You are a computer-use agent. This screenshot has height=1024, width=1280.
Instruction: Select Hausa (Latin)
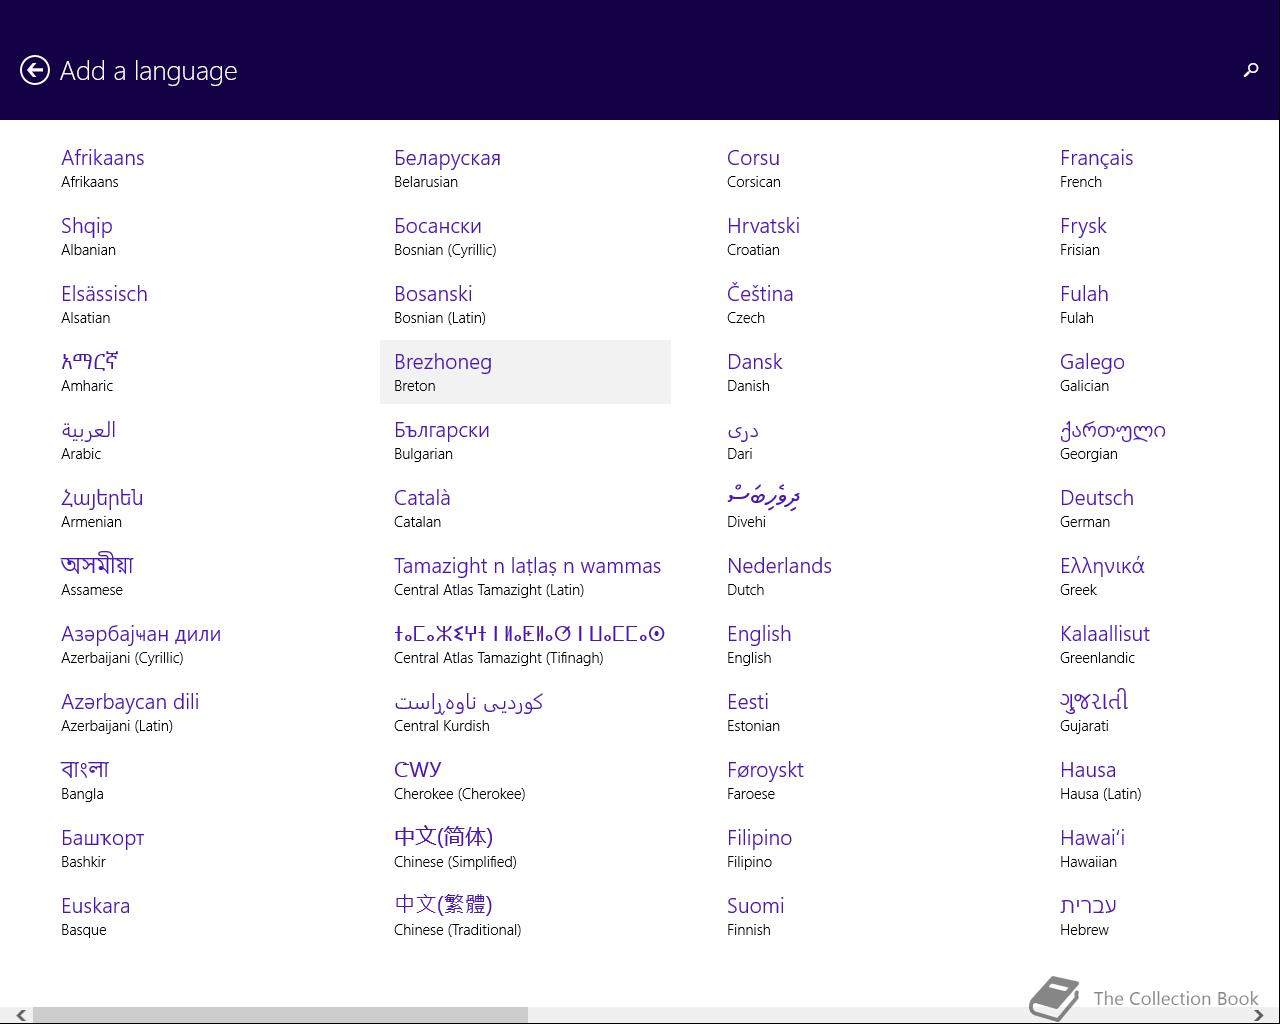(x=1163, y=780)
